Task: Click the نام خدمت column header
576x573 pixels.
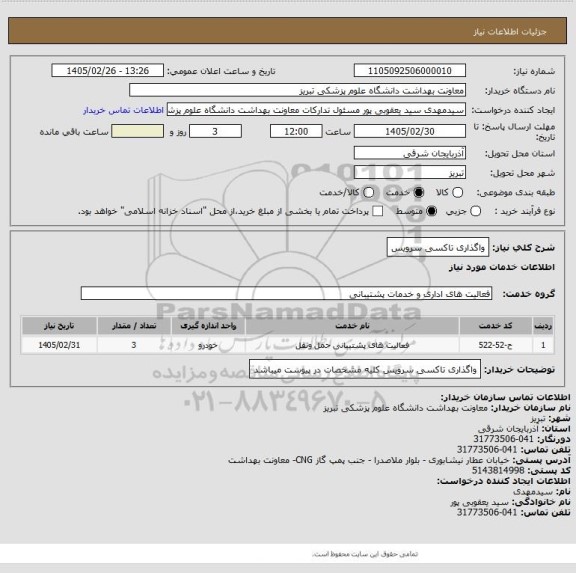Action: (x=352, y=326)
